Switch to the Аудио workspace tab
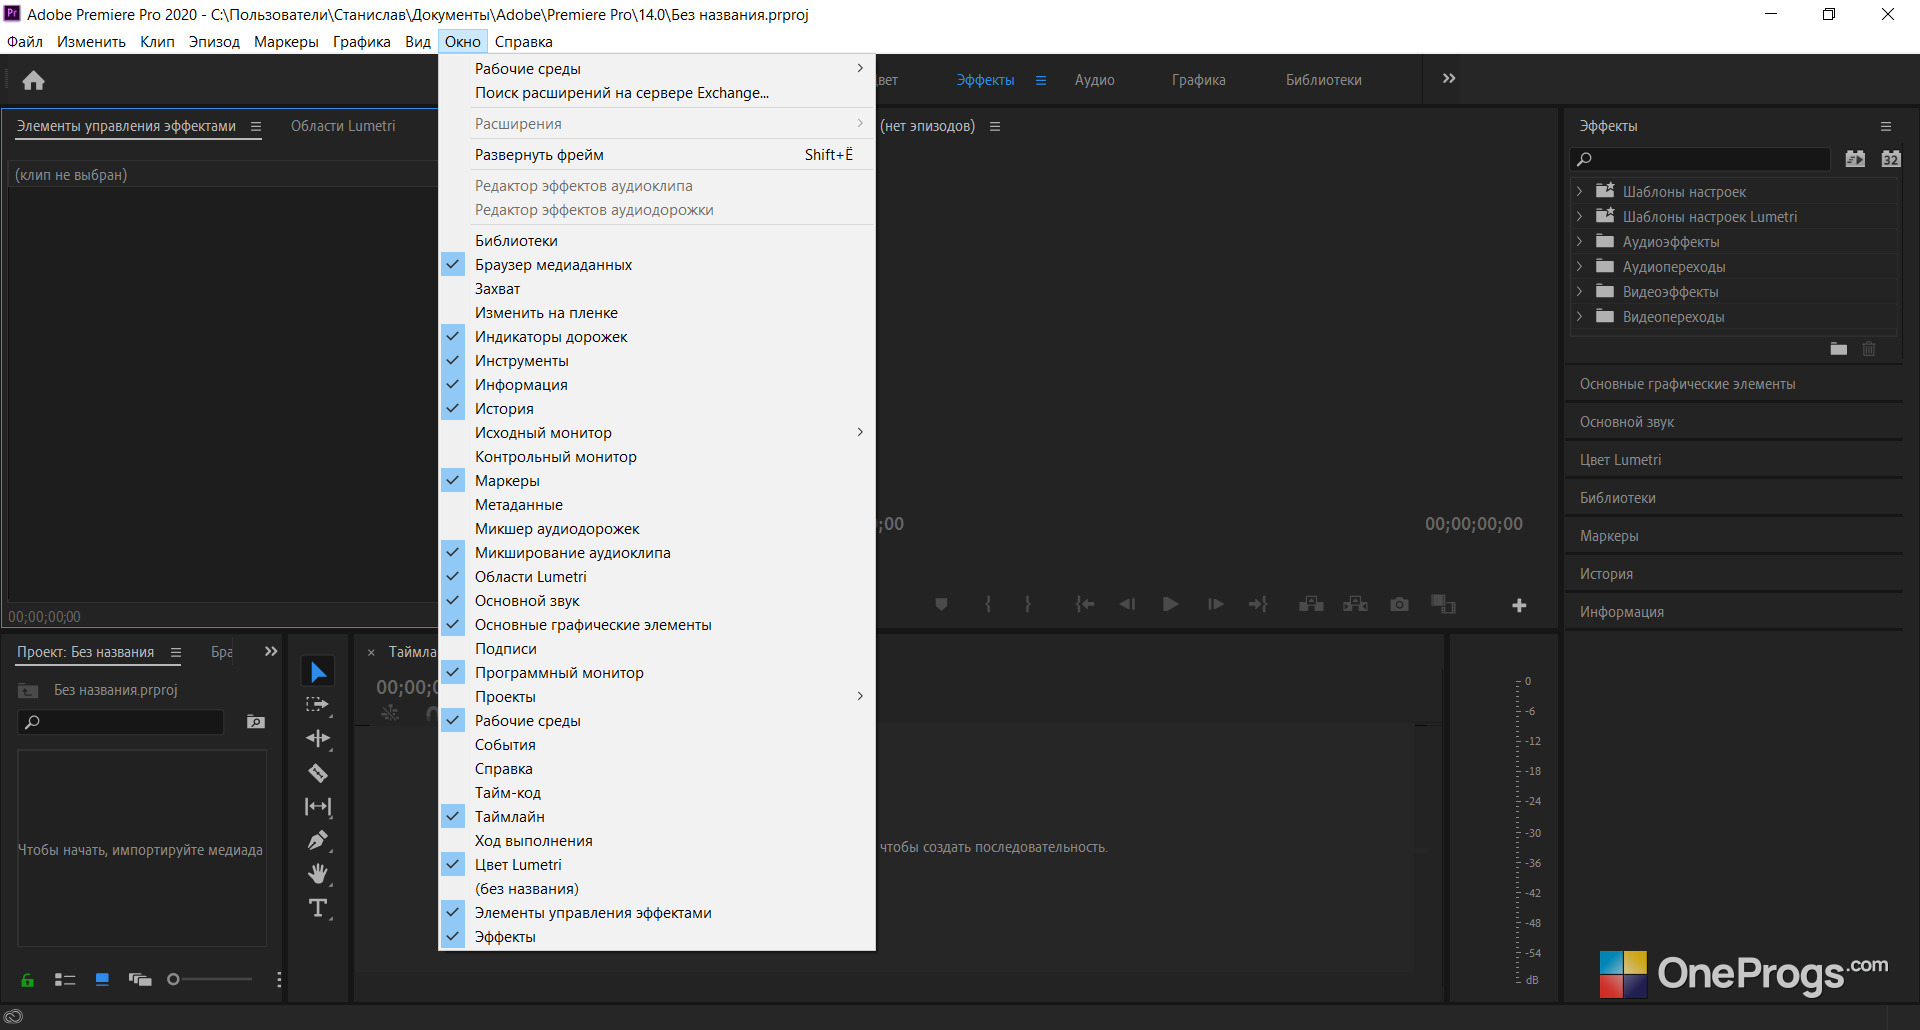The width and height of the screenshot is (1920, 1030). coord(1095,80)
